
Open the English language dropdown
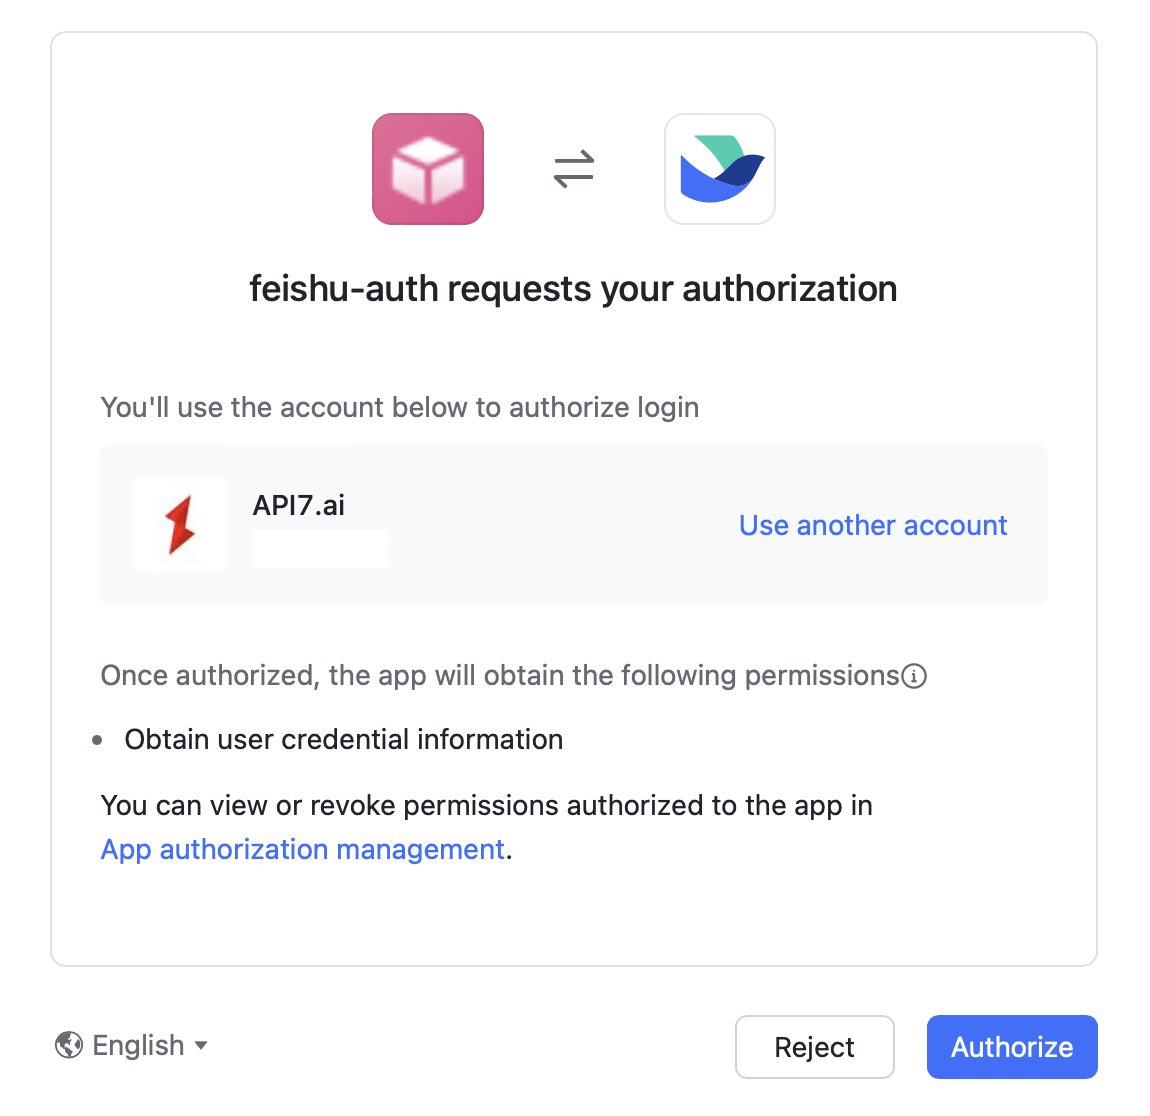point(137,1045)
